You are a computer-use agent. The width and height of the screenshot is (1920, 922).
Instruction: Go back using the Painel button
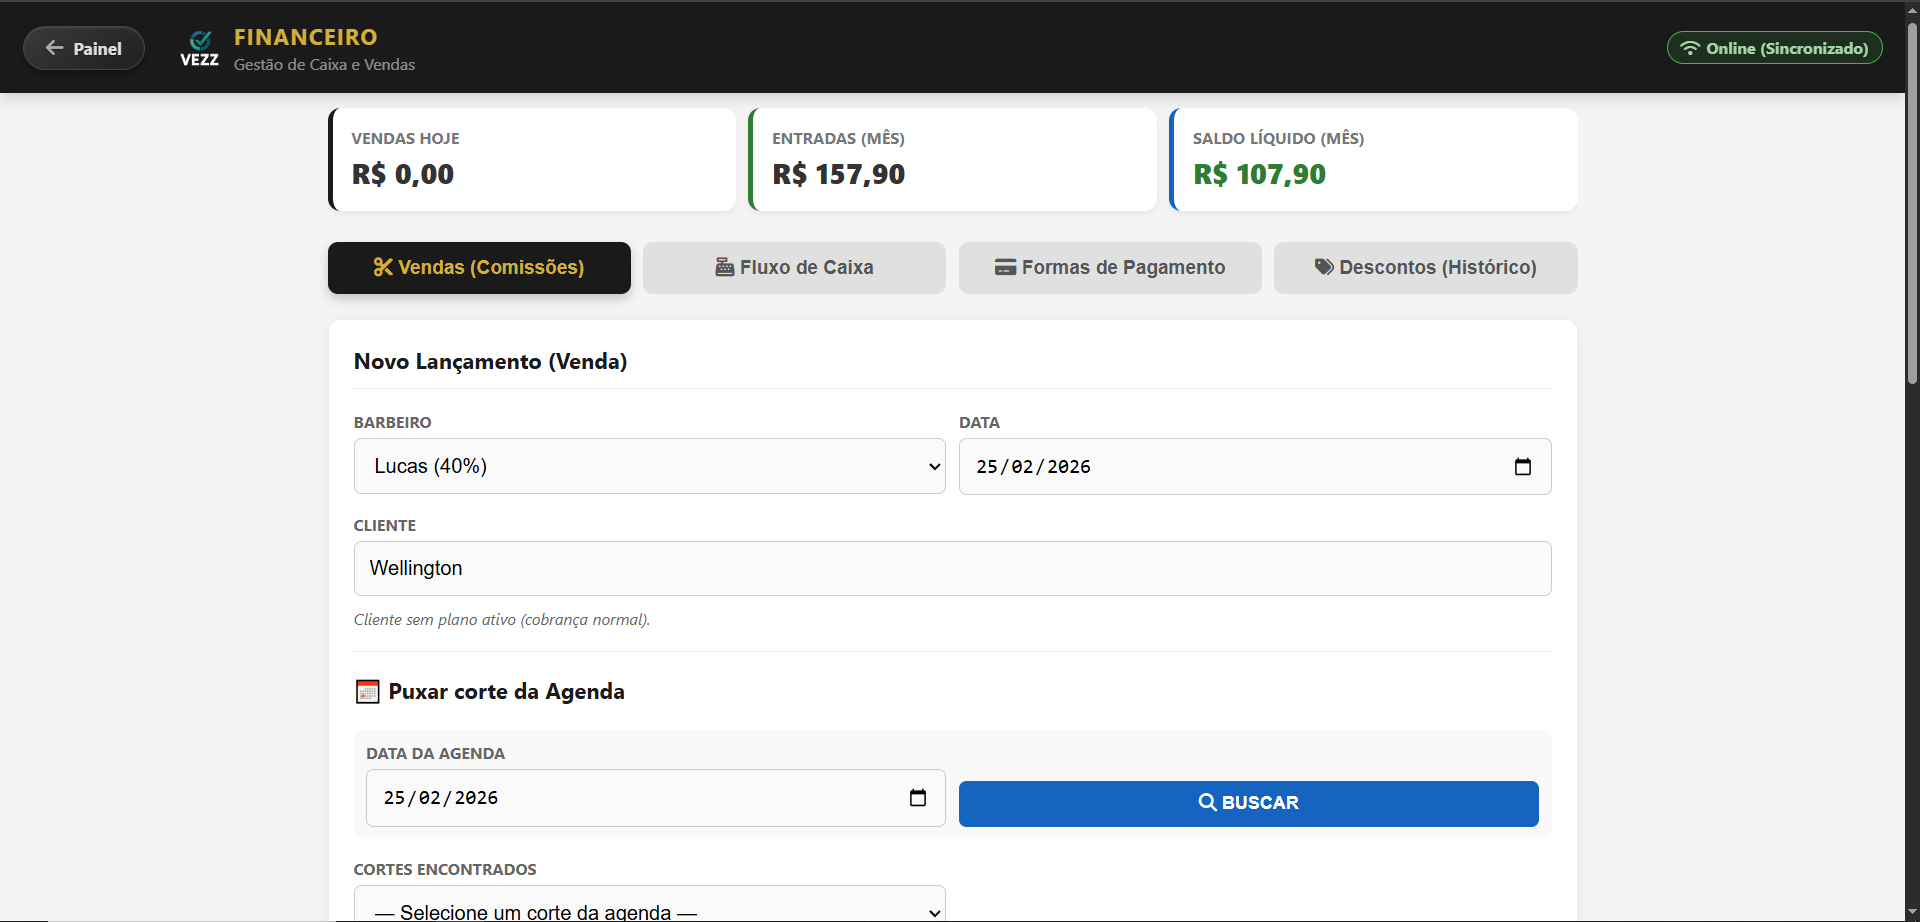pos(84,48)
